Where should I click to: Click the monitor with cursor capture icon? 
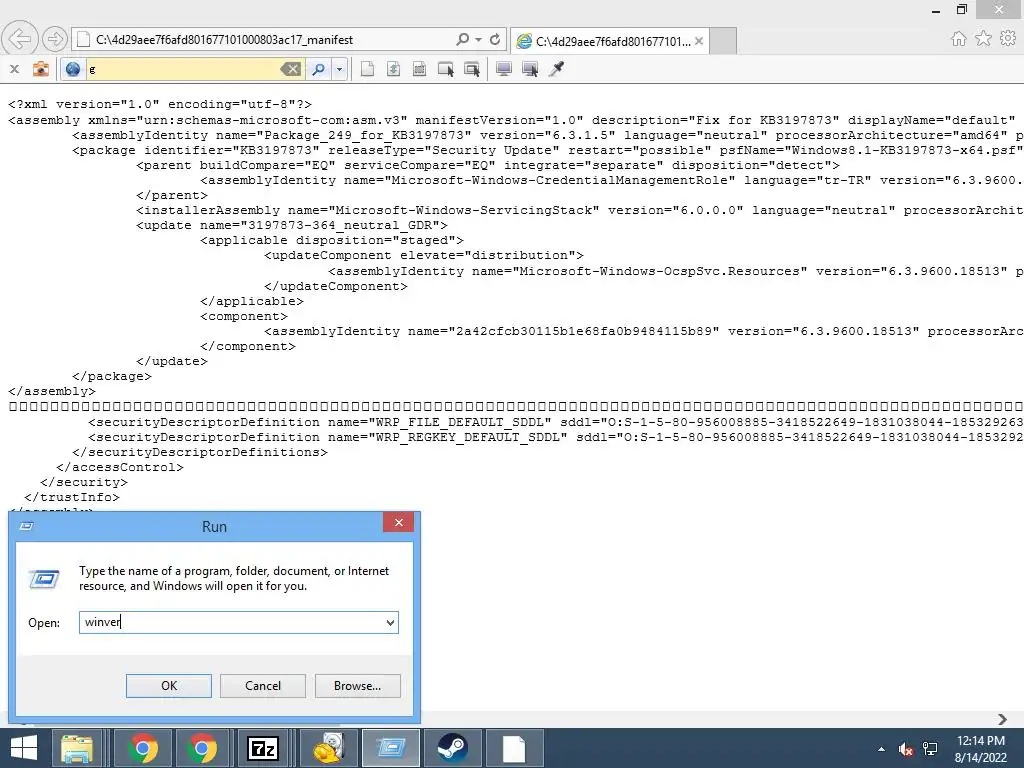(x=530, y=69)
